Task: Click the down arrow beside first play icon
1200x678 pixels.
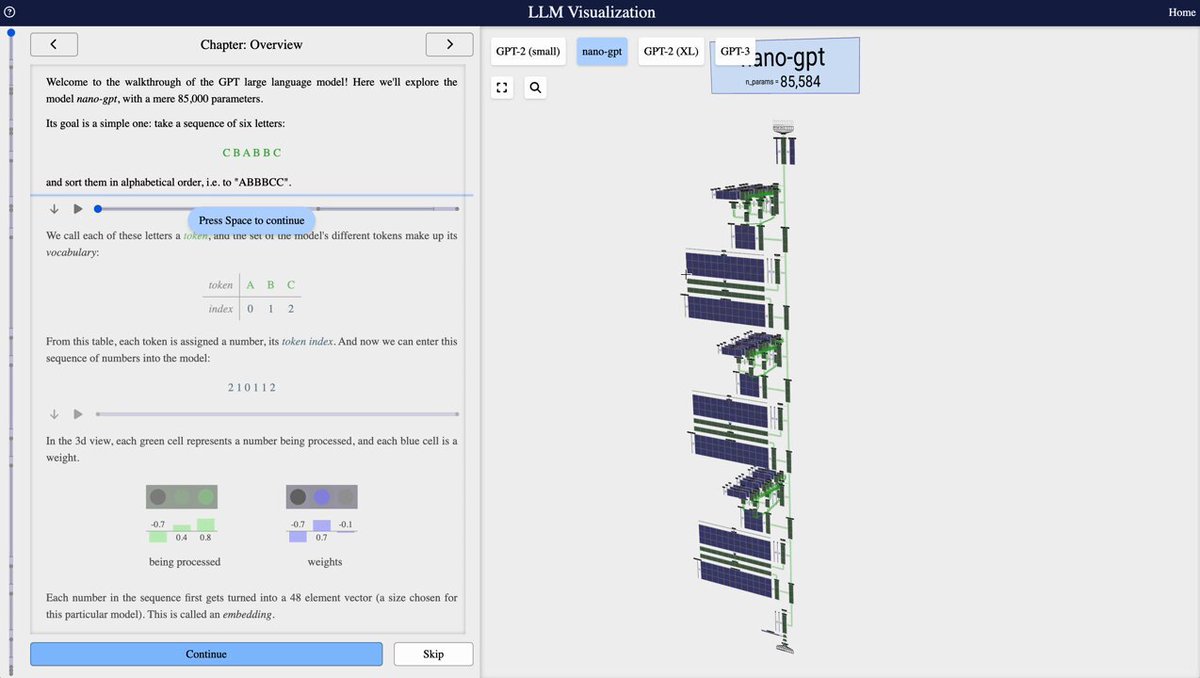Action: pos(54,209)
